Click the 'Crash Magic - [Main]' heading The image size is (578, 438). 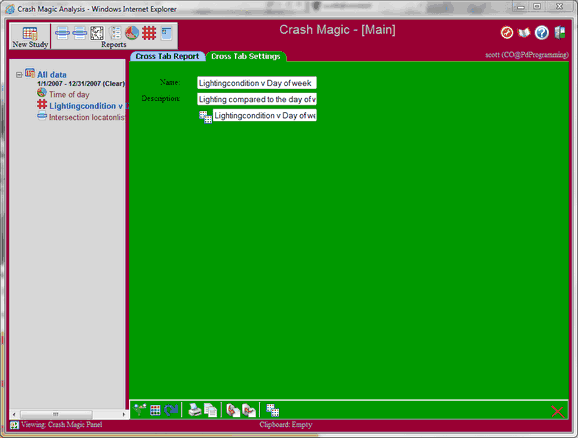point(337,30)
